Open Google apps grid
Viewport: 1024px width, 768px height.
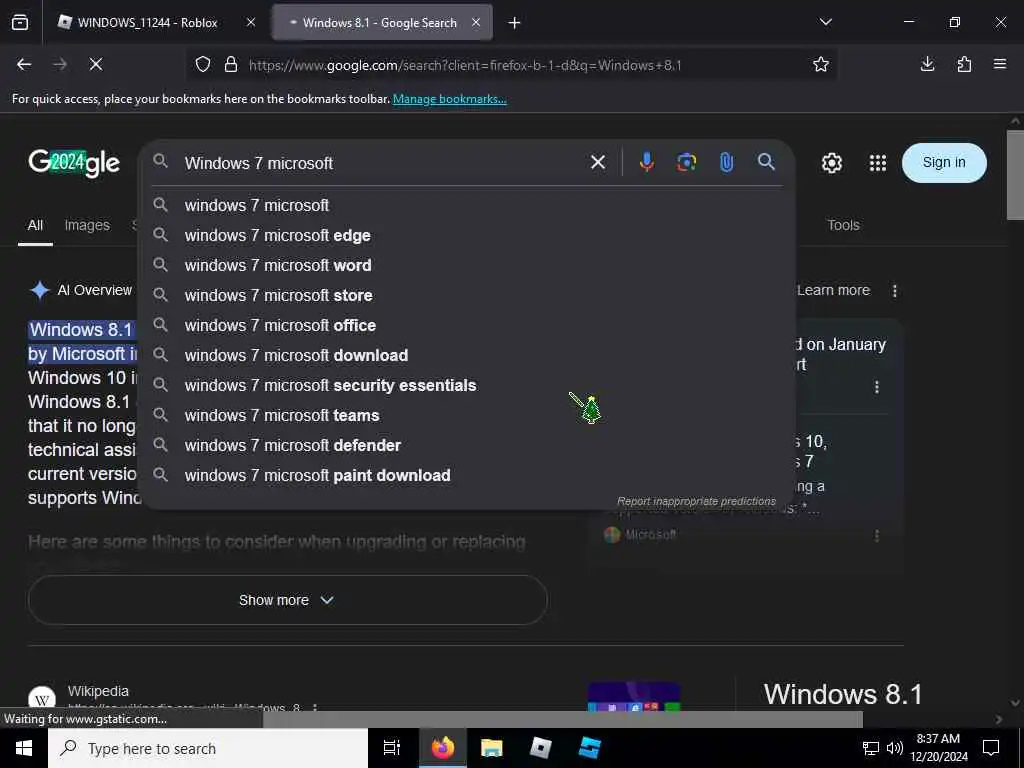click(878, 163)
